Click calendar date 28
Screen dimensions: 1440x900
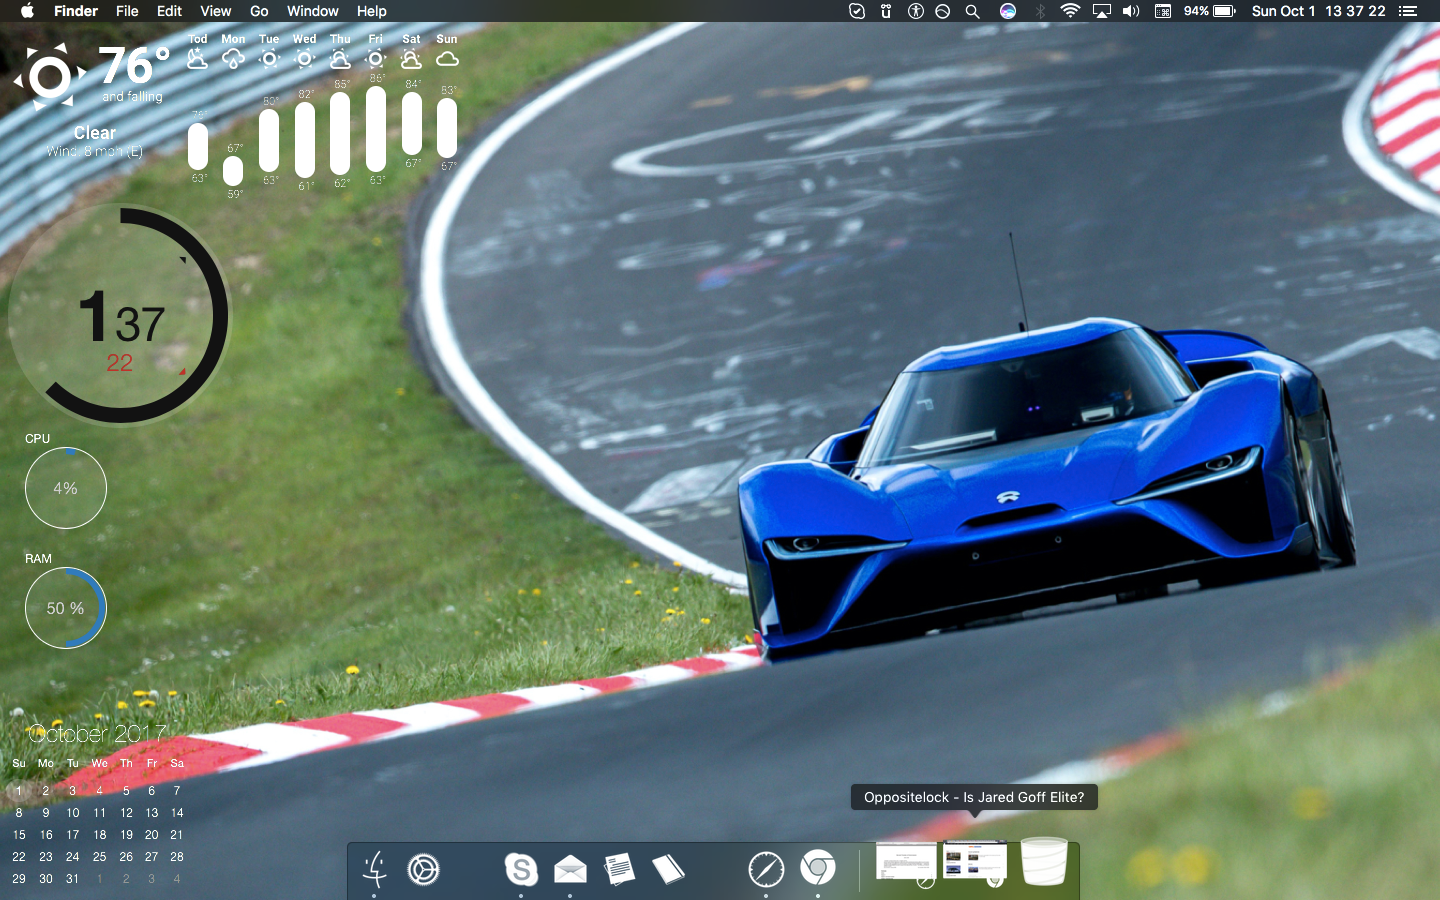[177, 857]
